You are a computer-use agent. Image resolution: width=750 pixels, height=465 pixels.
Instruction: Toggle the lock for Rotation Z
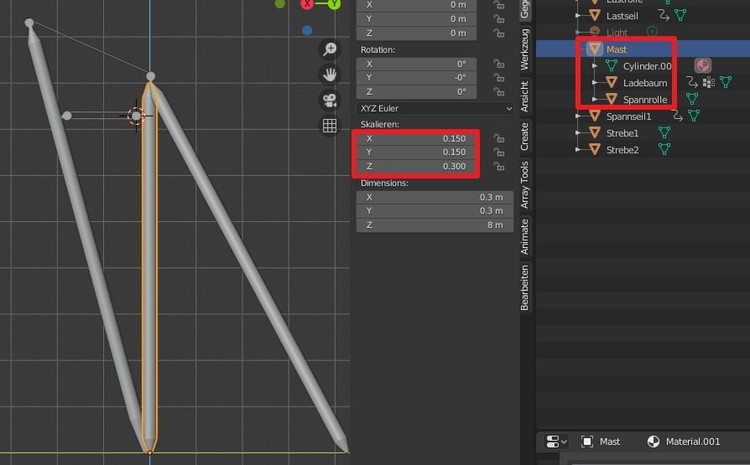[499, 91]
